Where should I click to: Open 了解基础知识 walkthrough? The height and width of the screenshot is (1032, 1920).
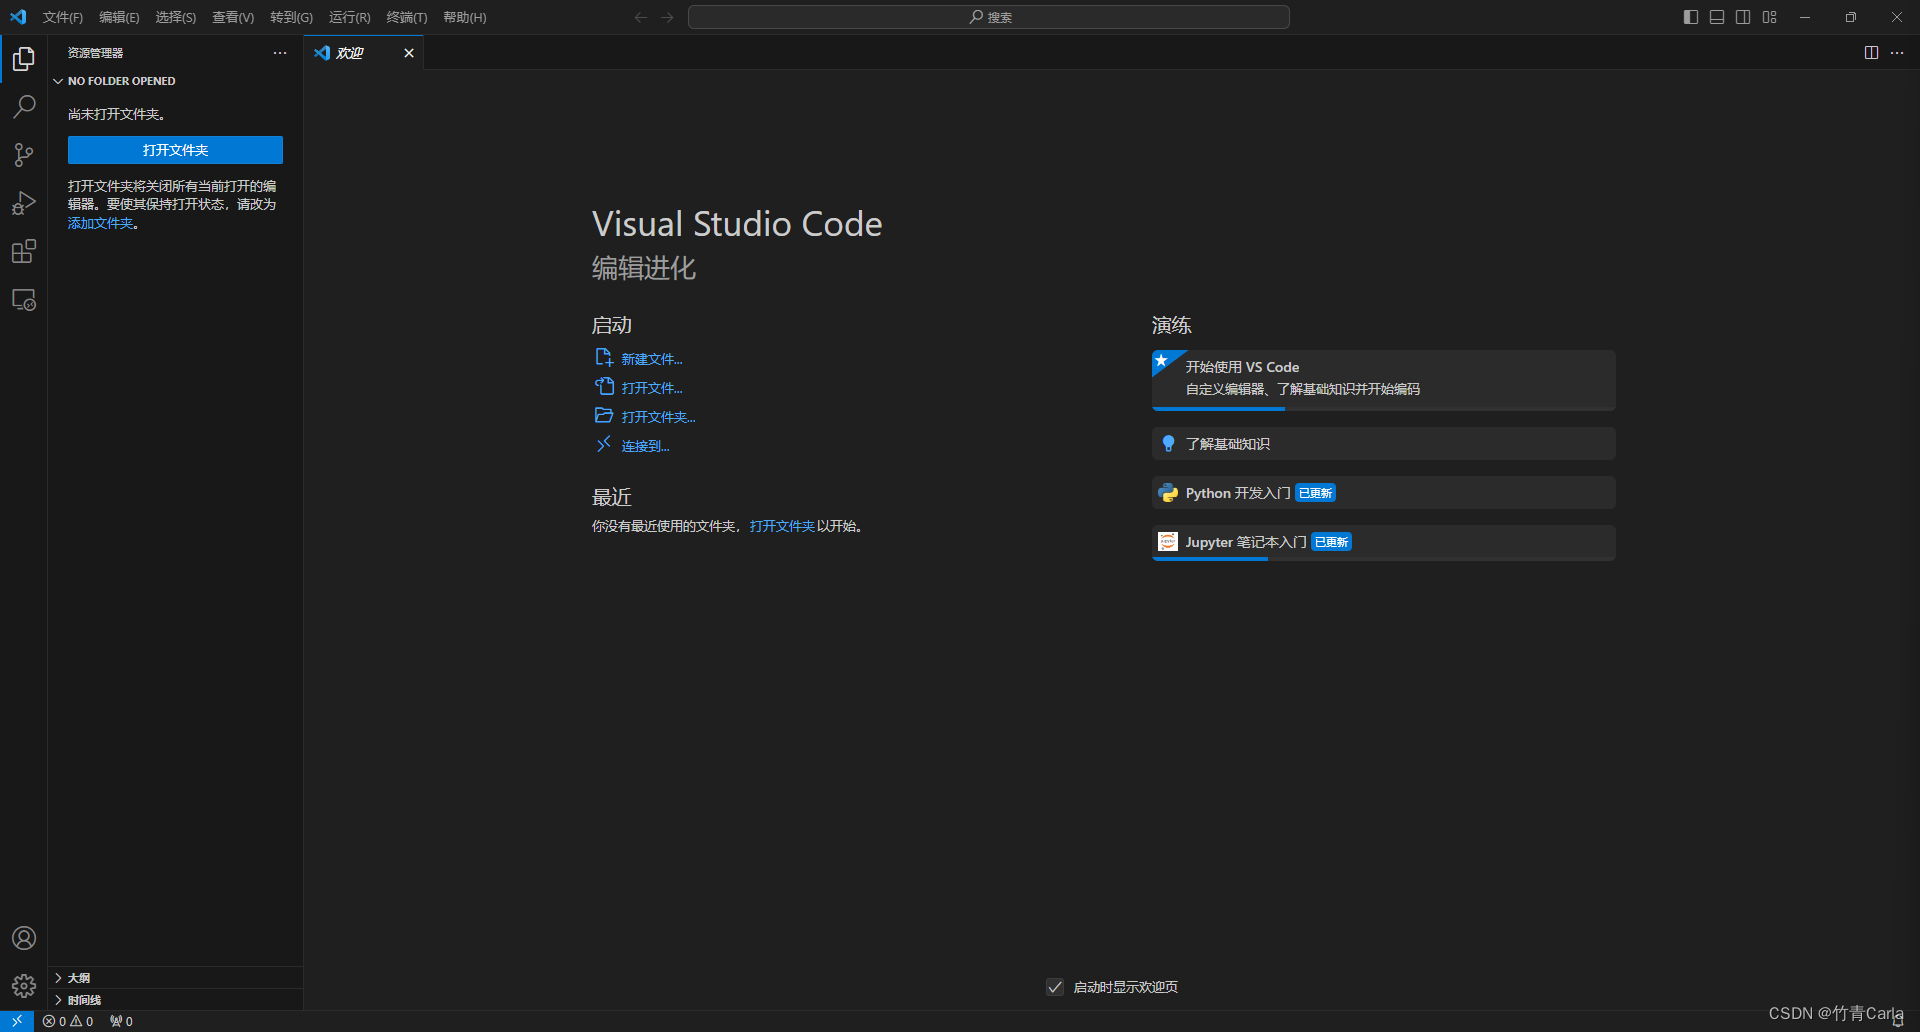pyautogui.click(x=1383, y=444)
